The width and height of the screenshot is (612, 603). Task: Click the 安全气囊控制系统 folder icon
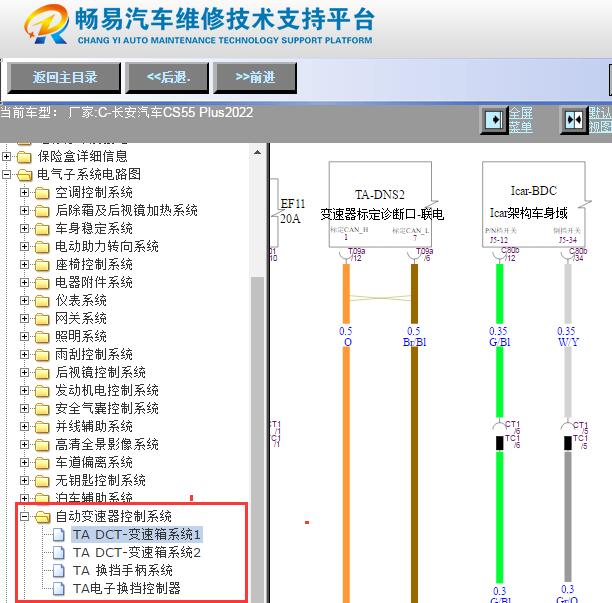(x=42, y=409)
